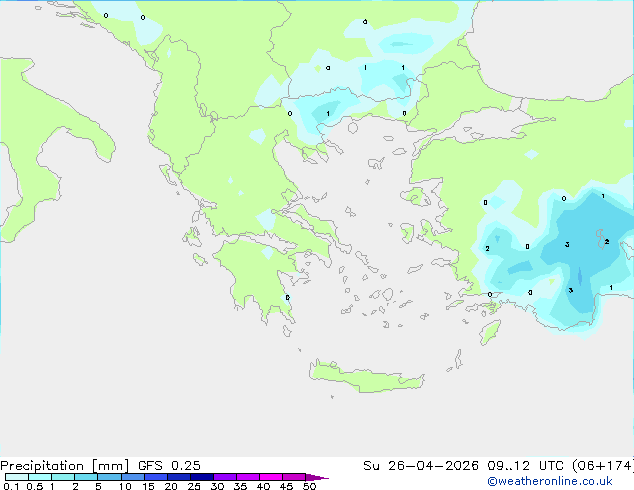The image size is (634, 490).
Task: Pick the 45–50 mm legend swatch
Action: click(294, 477)
